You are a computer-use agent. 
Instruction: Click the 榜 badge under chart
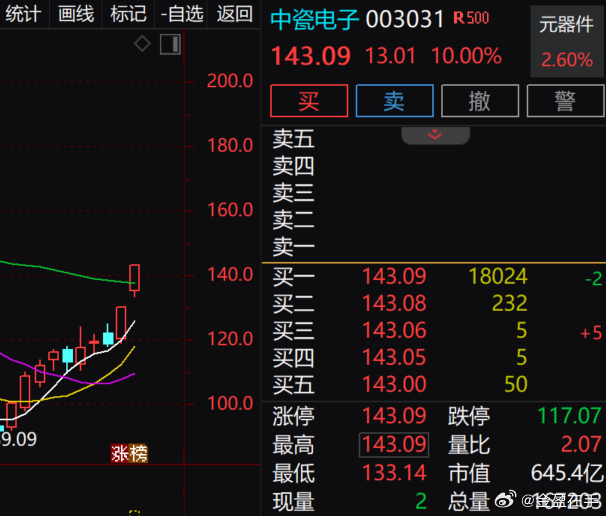[x=138, y=453]
